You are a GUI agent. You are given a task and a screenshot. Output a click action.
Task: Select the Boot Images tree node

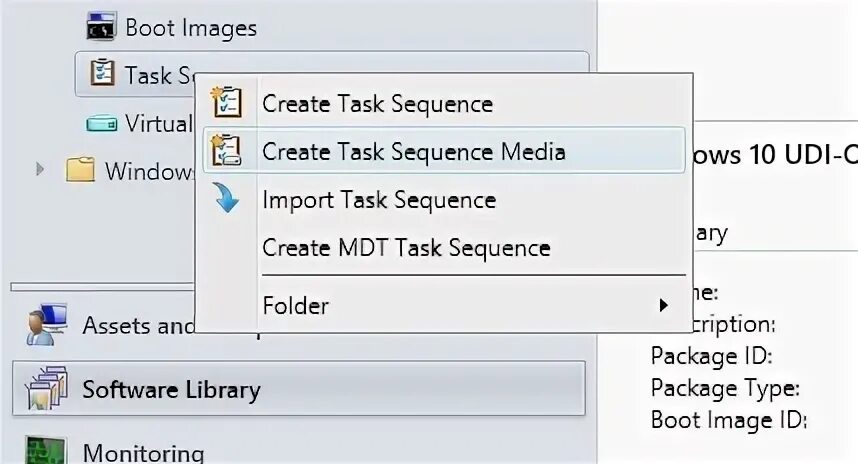click(191, 28)
